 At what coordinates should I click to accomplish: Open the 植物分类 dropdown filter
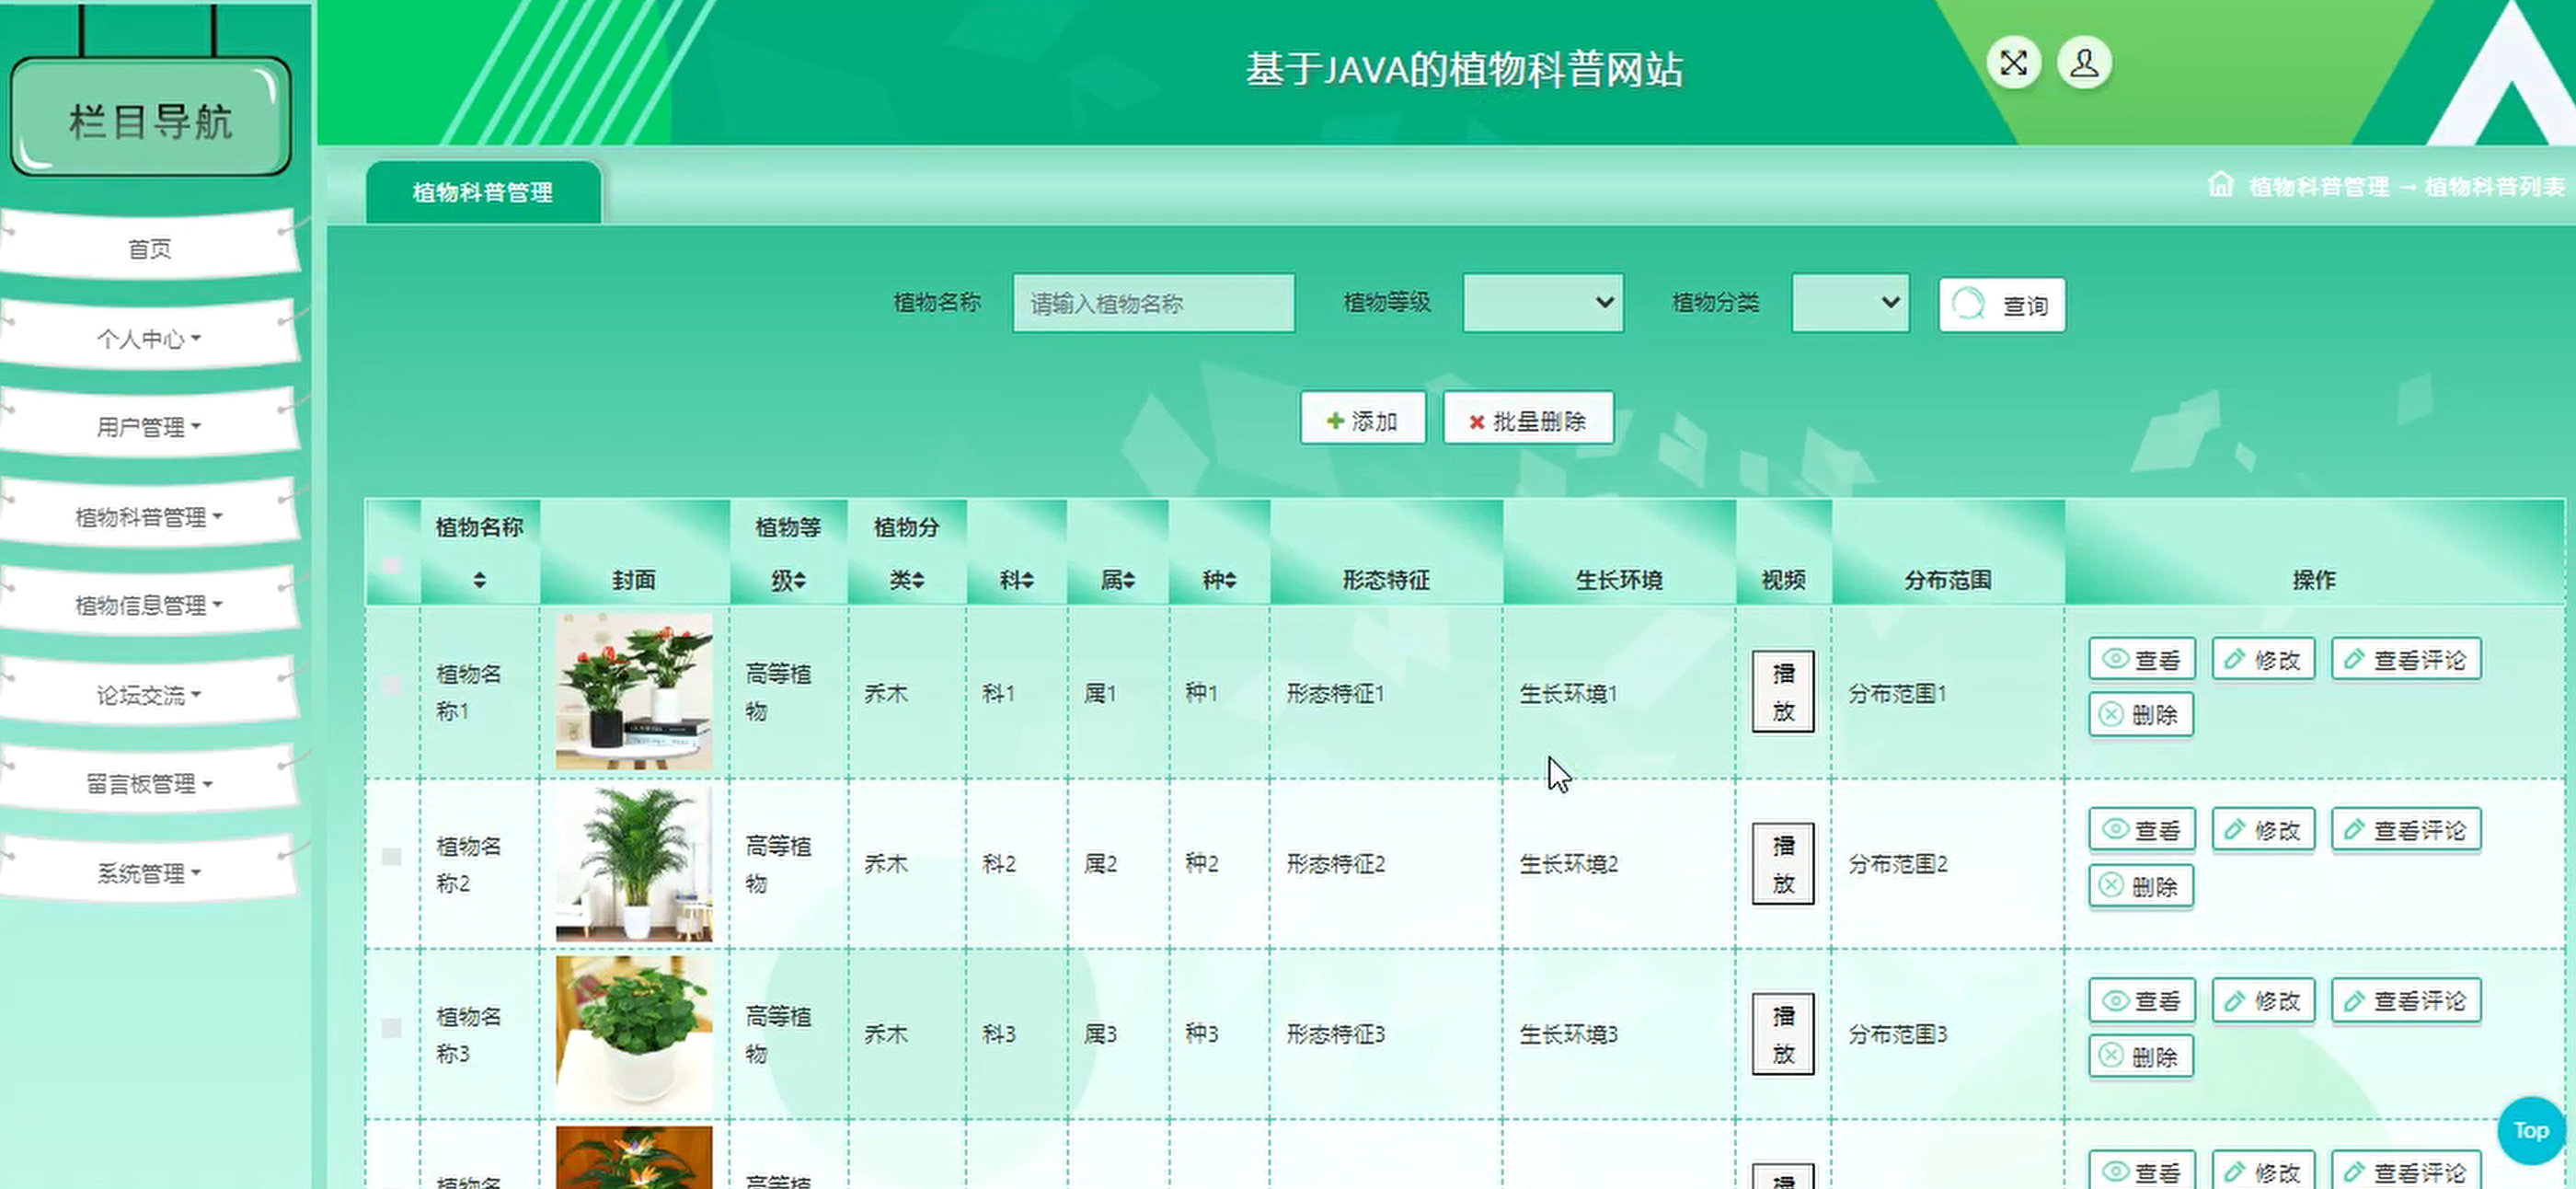1850,303
